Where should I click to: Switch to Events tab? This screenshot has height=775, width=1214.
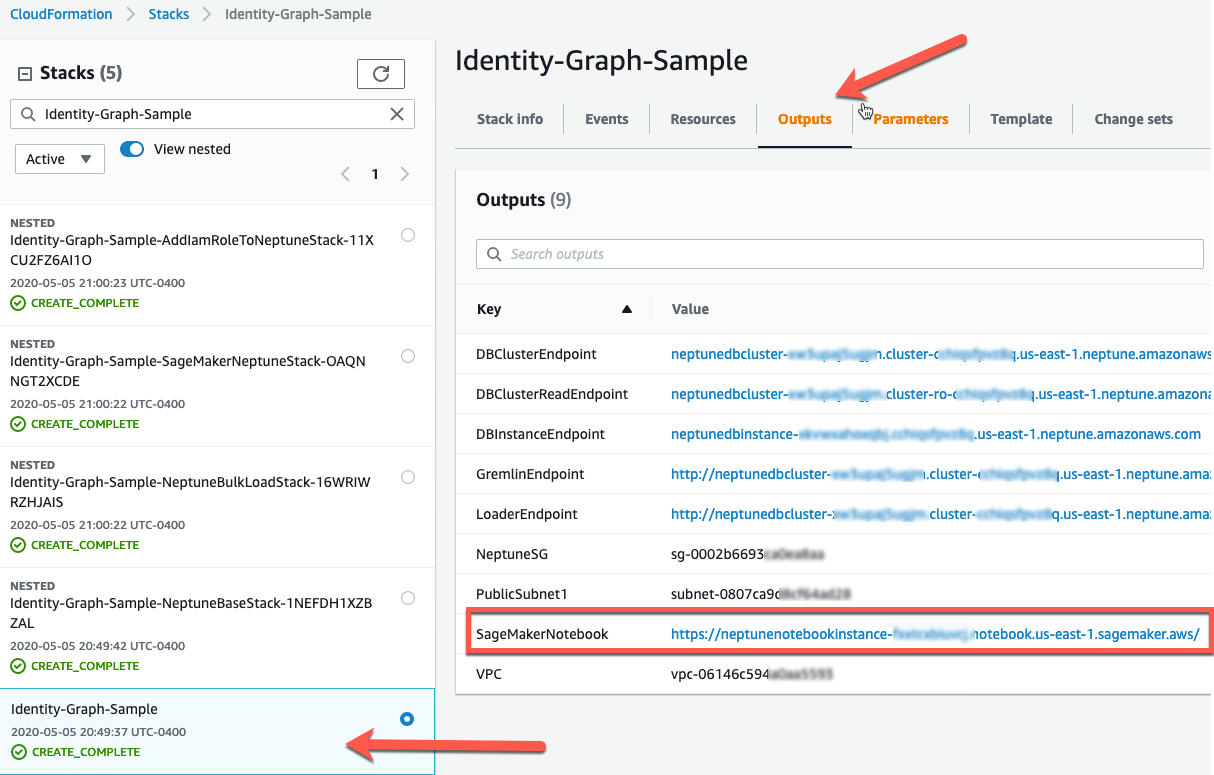point(607,119)
